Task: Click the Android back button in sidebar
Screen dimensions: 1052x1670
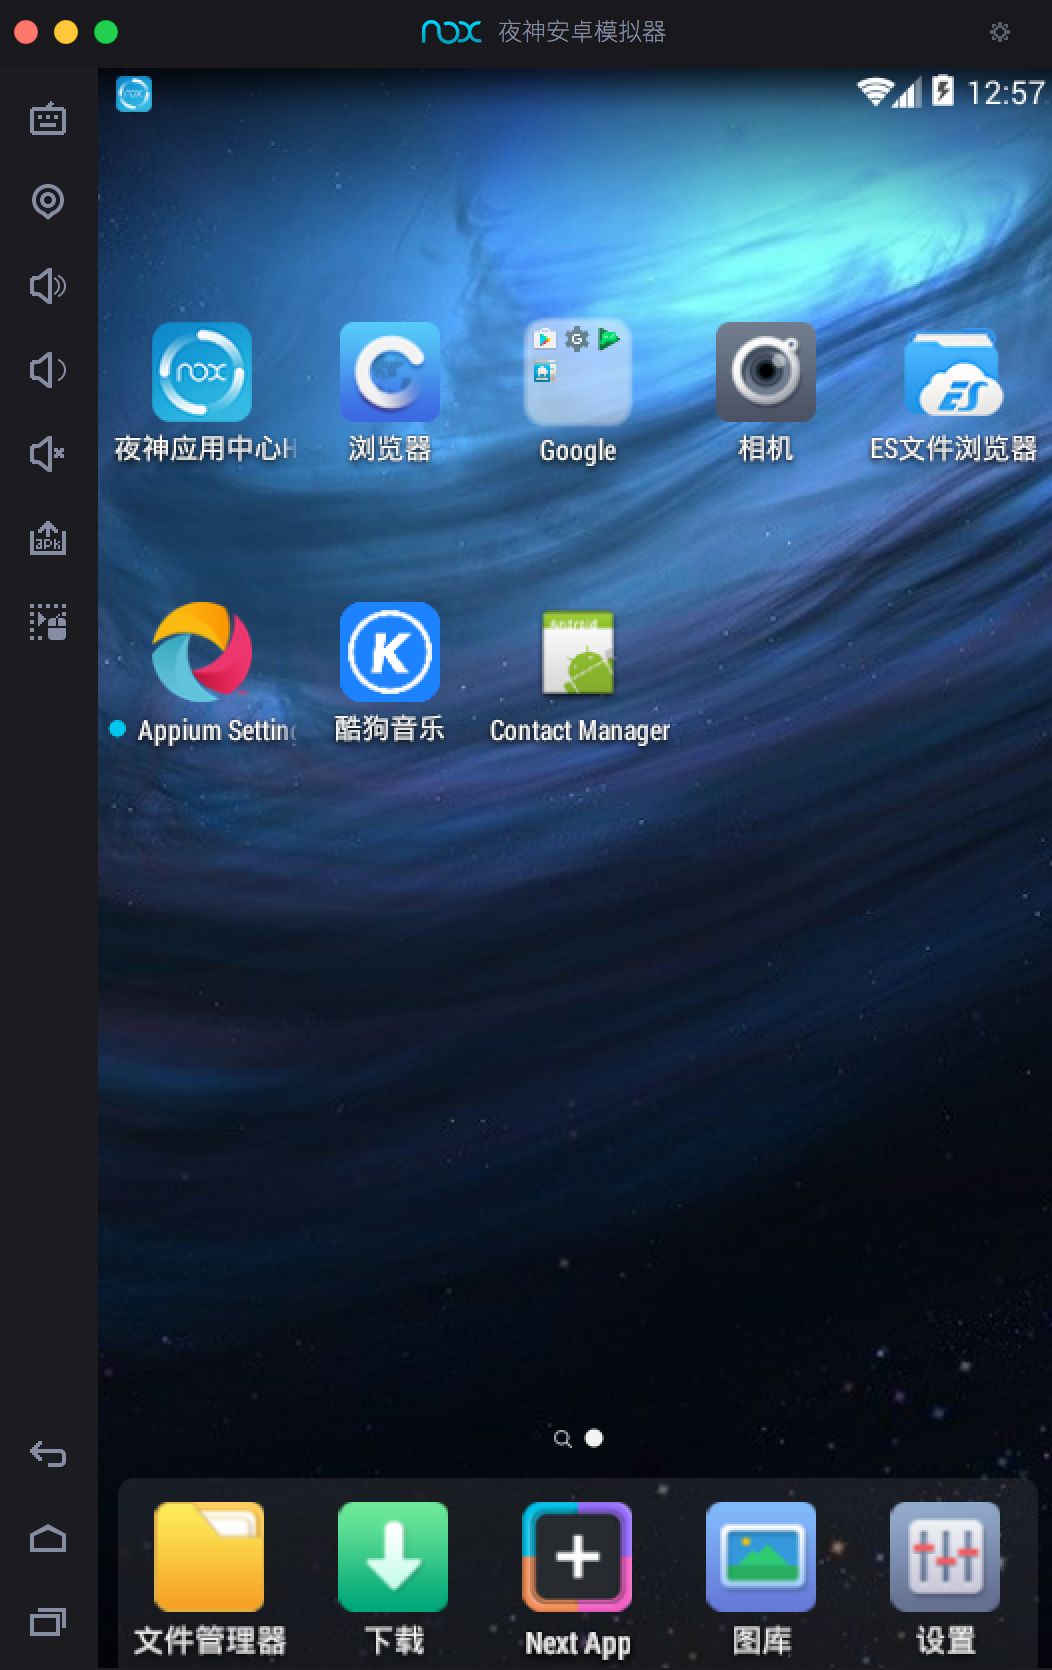Action: click(48, 1454)
